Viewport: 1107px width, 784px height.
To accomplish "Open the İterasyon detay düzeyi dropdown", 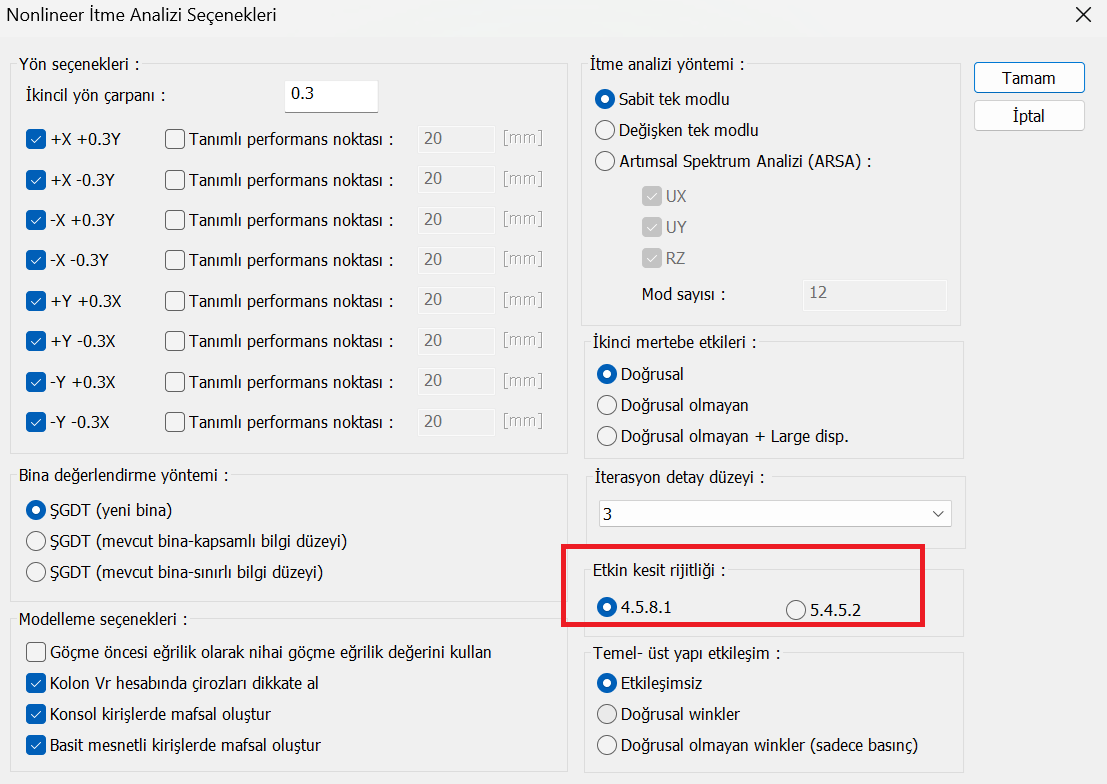I will tap(774, 513).
